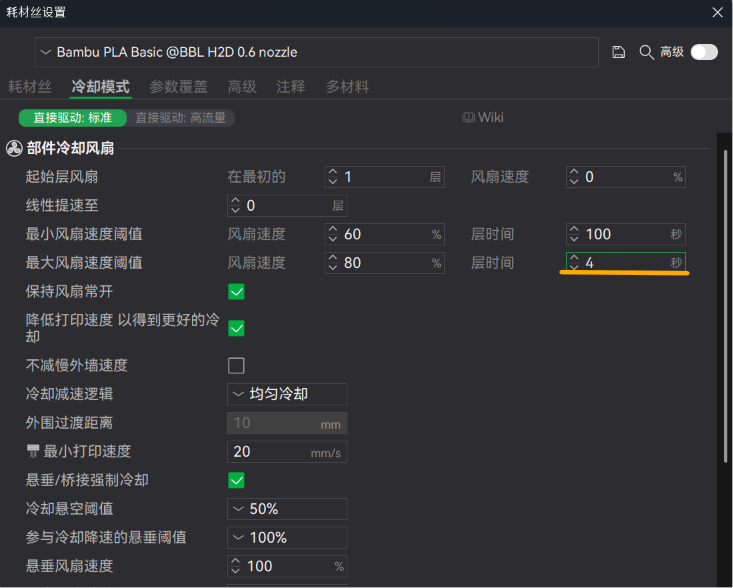
Task: Uncheck 降低打印速度 以得到更好的冷却 checkbox
Action: click(236, 328)
